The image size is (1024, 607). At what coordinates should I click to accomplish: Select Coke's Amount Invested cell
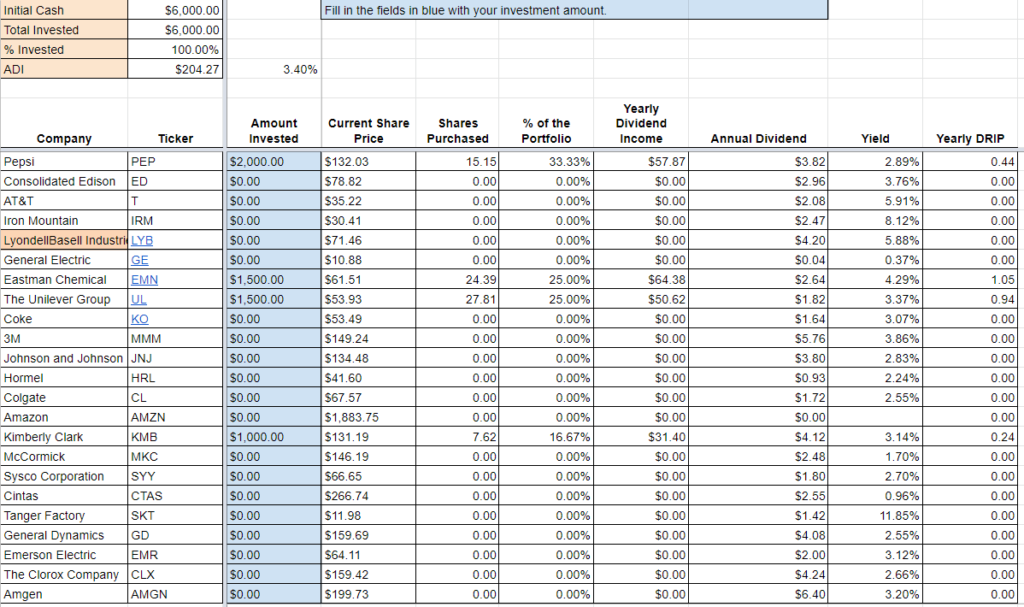pos(274,319)
